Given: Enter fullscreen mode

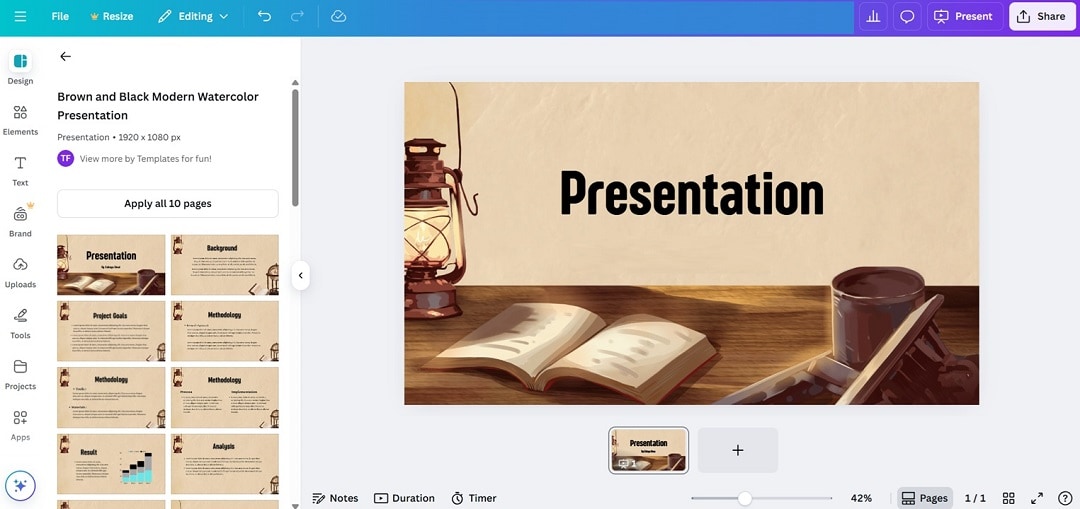Looking at the screenshot, I should coord(1036,498).
